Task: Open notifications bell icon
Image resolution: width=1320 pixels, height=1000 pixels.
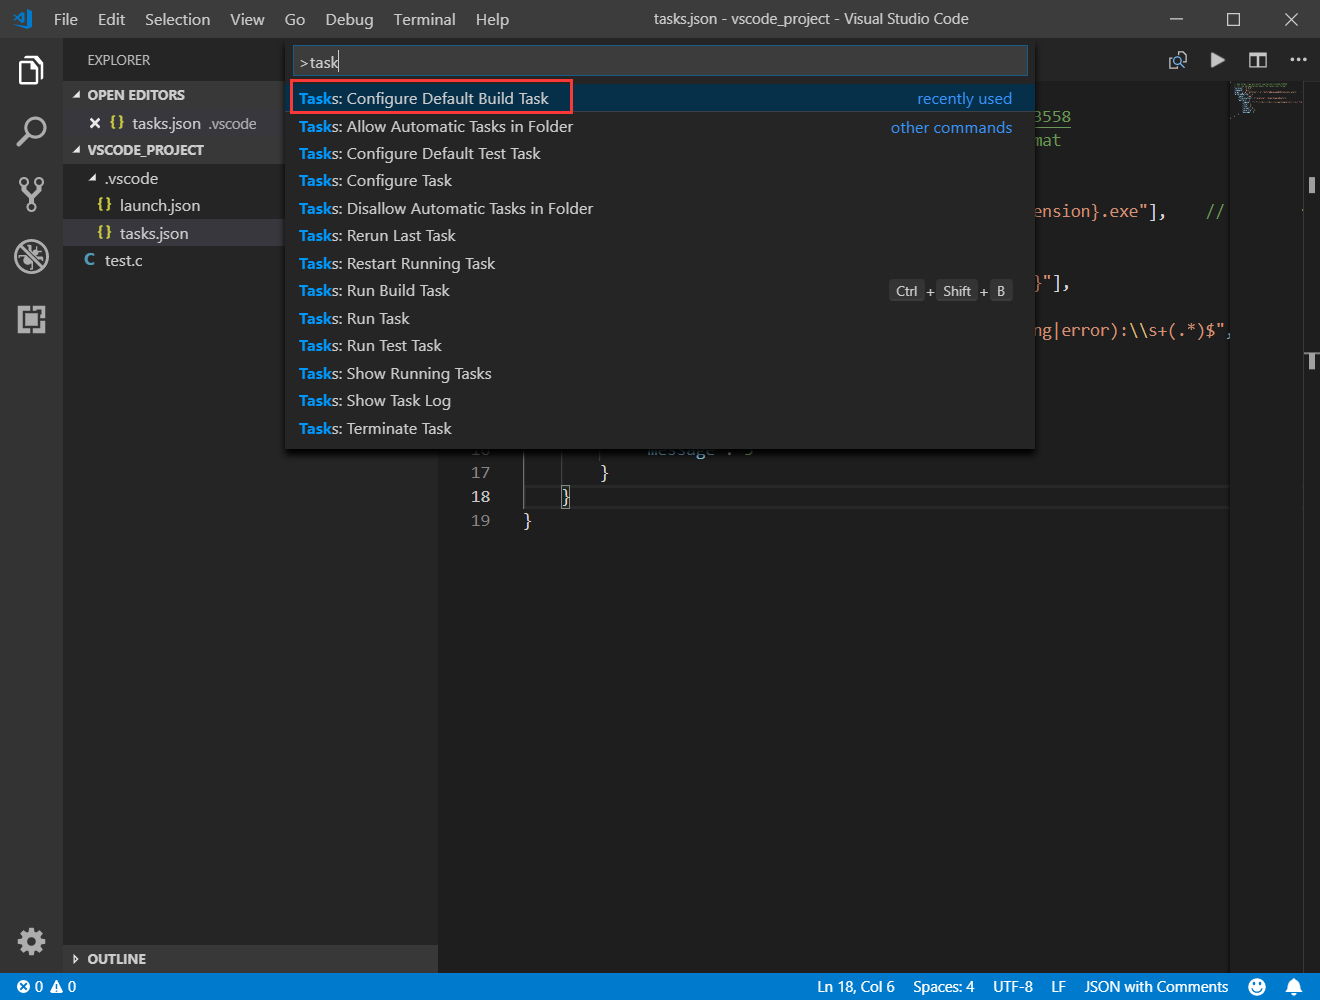Action: (x=1293, y=987)
